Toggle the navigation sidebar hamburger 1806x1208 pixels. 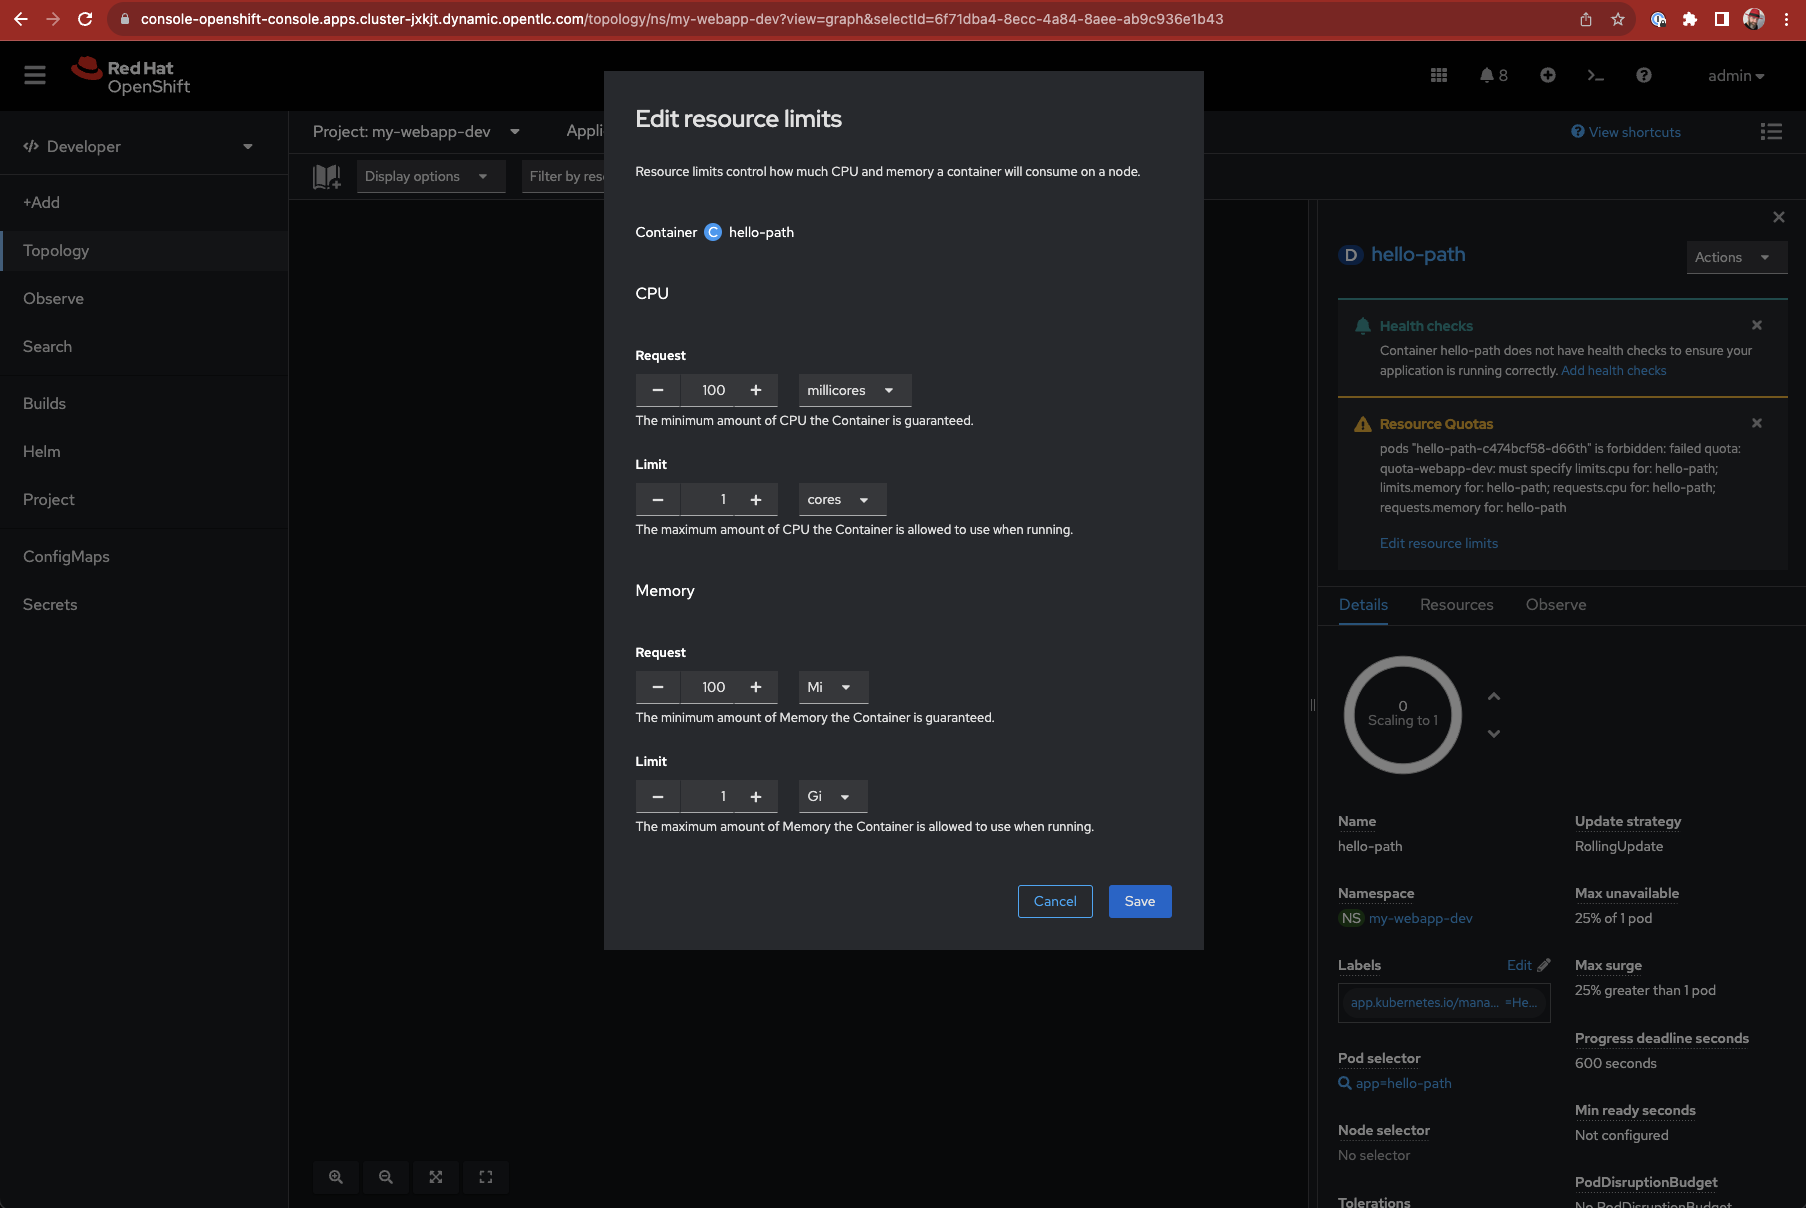[34, 75]
